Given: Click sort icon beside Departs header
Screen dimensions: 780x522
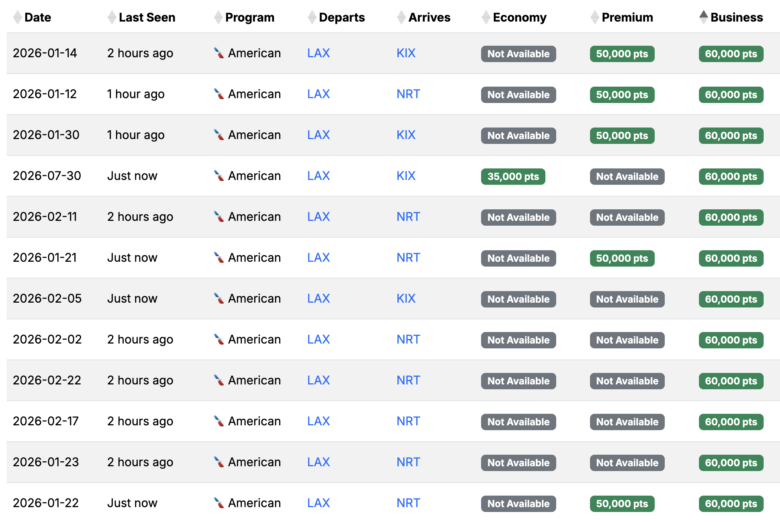Looking at the screenshot, I should [x=311, y=17].
